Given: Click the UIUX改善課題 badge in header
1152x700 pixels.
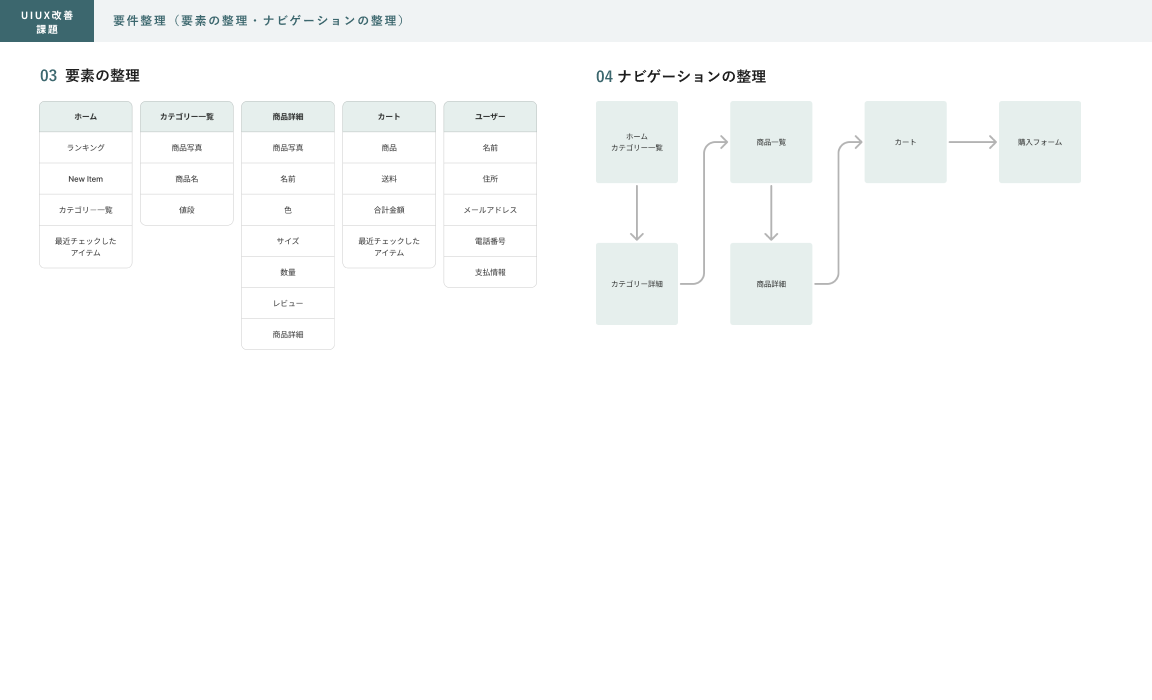Looking at the screenshot, I should [47, 21].
